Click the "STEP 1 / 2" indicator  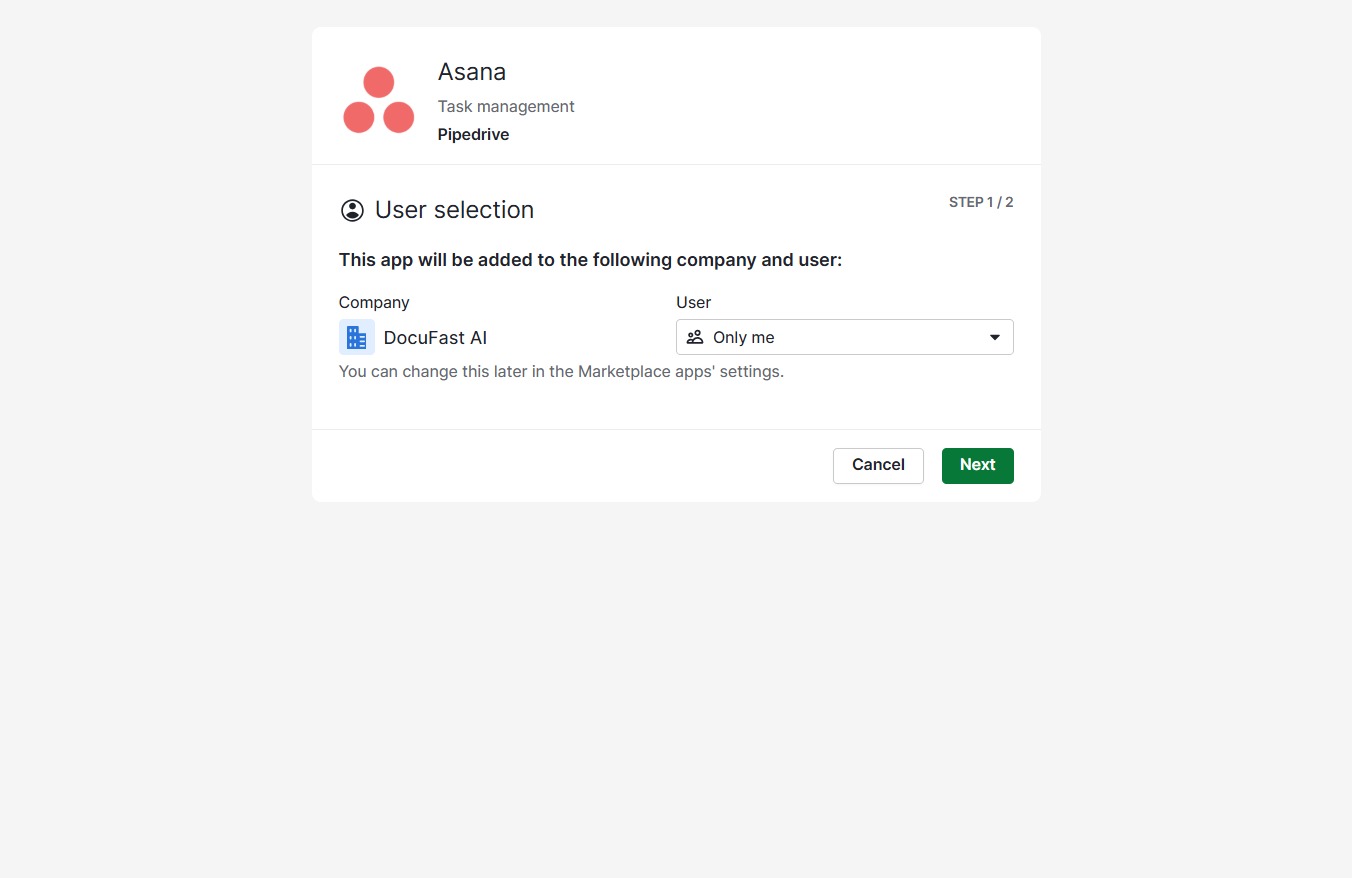point(981,202)
